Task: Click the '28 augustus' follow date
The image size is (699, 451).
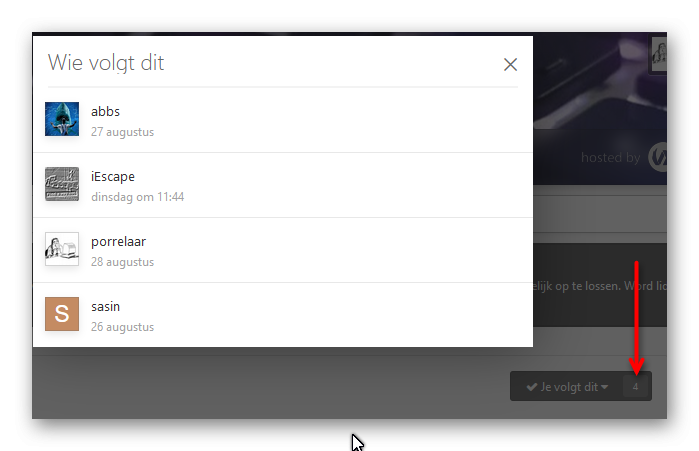Action: point(123,262)
